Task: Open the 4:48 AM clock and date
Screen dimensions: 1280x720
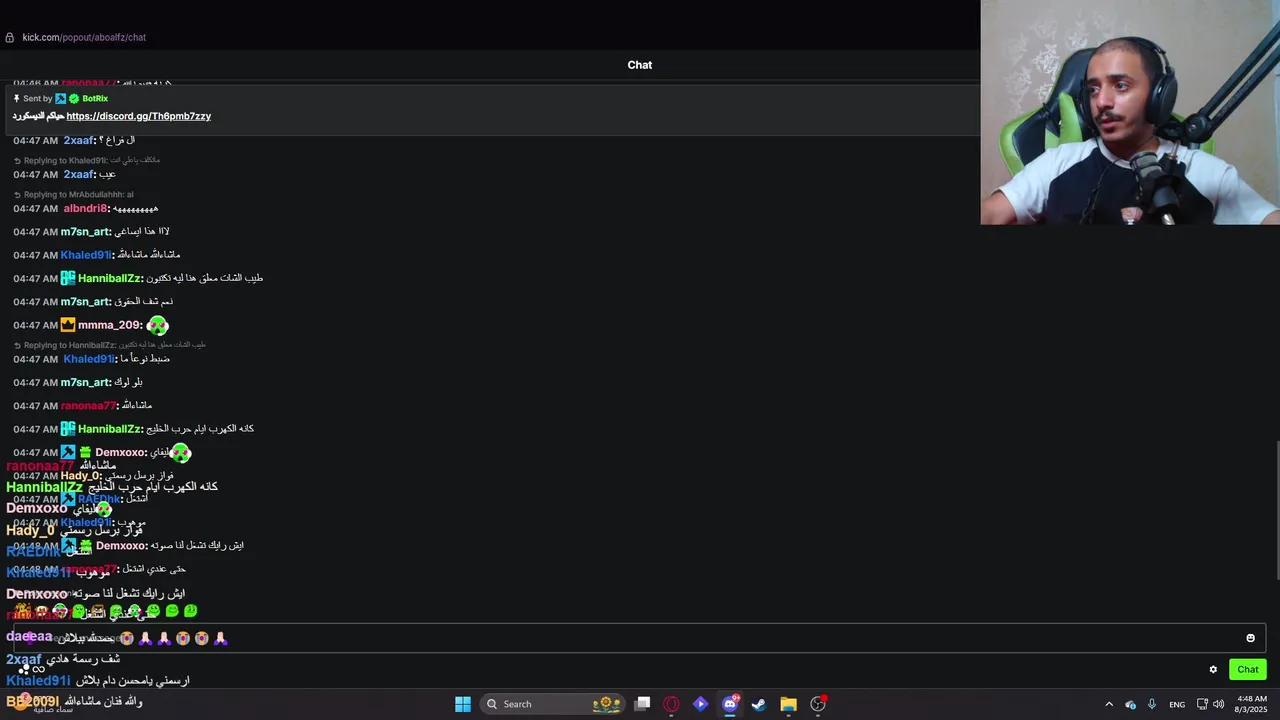Action: click(x=1251, y=704)
